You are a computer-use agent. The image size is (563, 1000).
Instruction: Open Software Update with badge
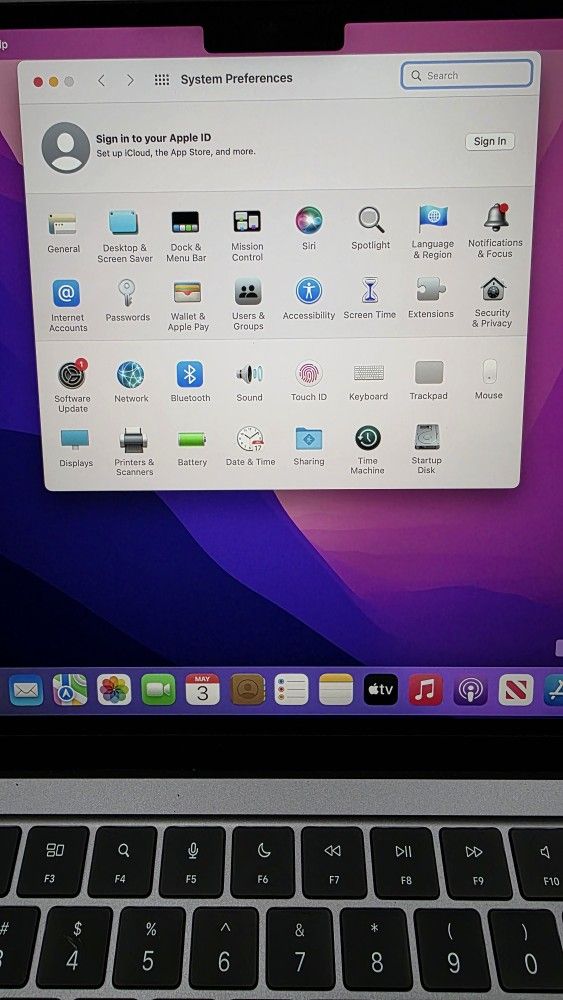pyautogui.click(x=72, y=374)
